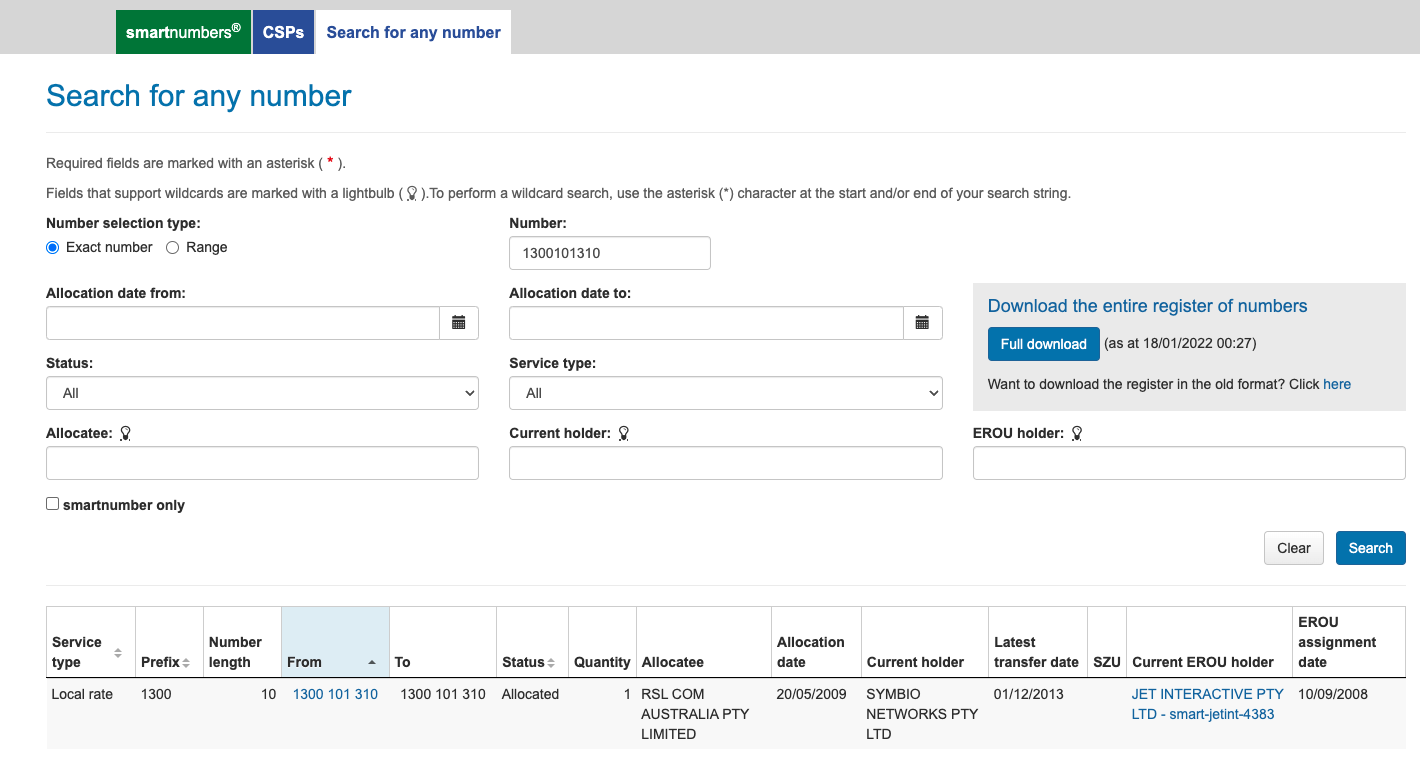This screenshot has width=1420, height=767.
Task: Focus the Allocation date from field
Action: tap(243, 323)
